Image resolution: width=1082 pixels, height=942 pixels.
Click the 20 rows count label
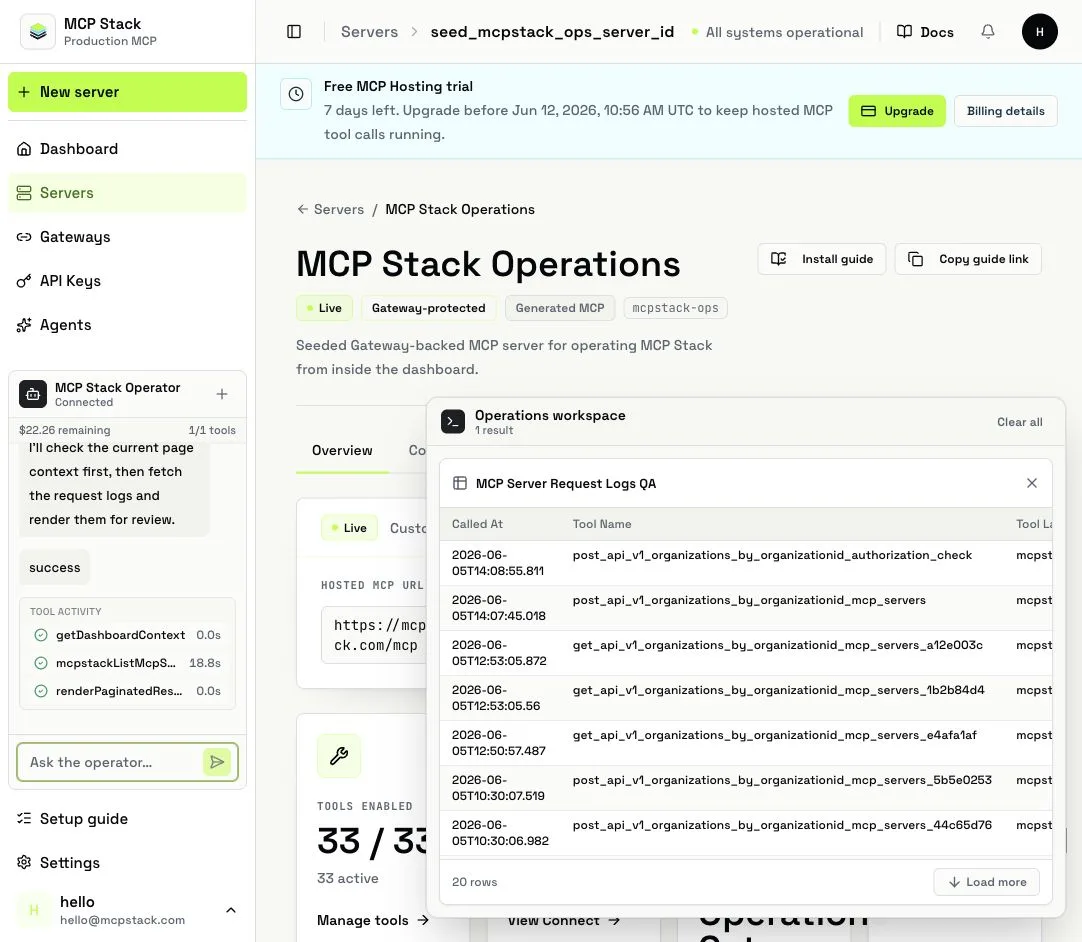[475, 882]
